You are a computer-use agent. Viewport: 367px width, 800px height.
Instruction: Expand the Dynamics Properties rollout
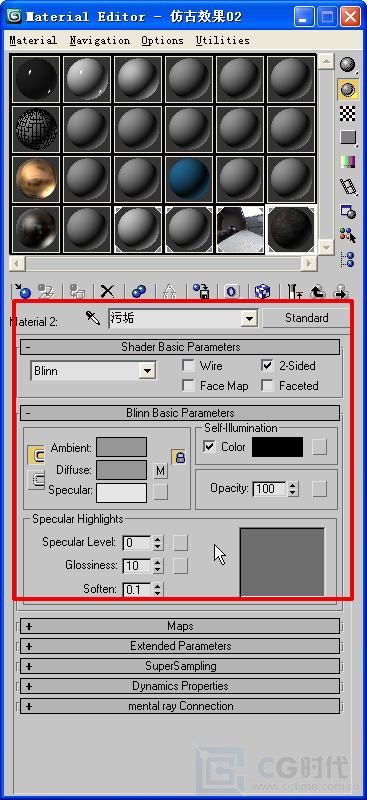tap(180, 686)
